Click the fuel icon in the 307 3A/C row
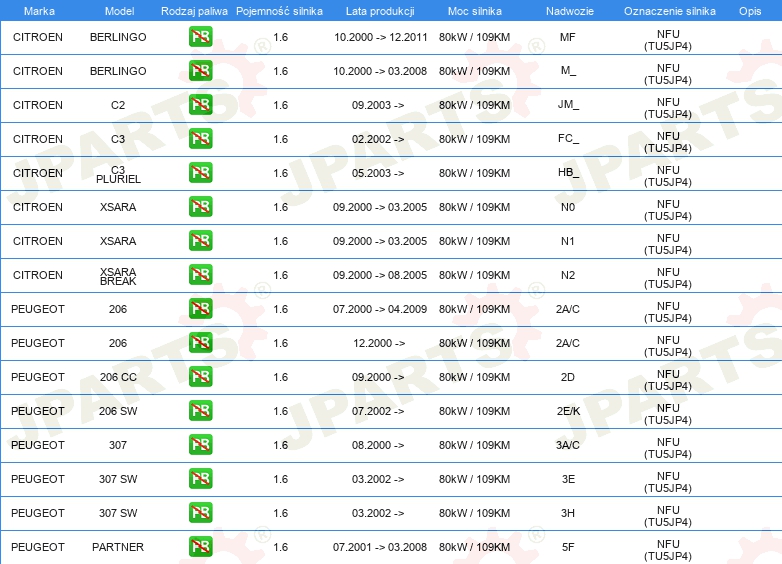Image resolution: width=782 pixels, height=564 pixels. [x=200, y=444]
